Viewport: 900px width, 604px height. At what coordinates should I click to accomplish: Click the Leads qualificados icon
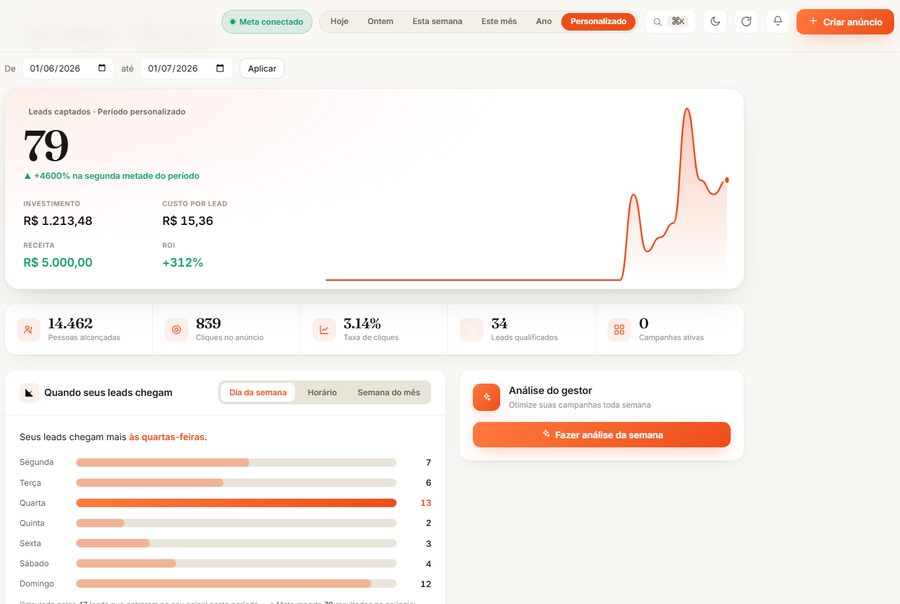point(471,330)
